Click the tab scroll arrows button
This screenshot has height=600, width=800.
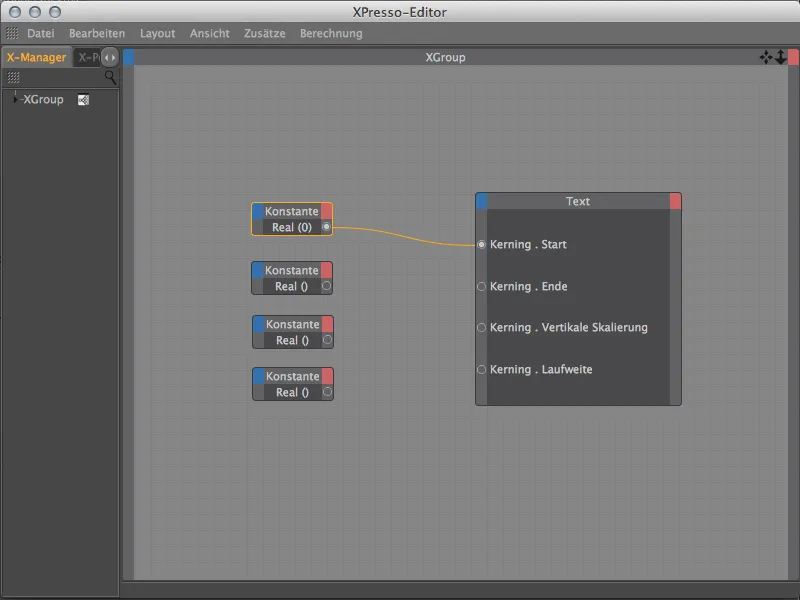coord(110,57)
